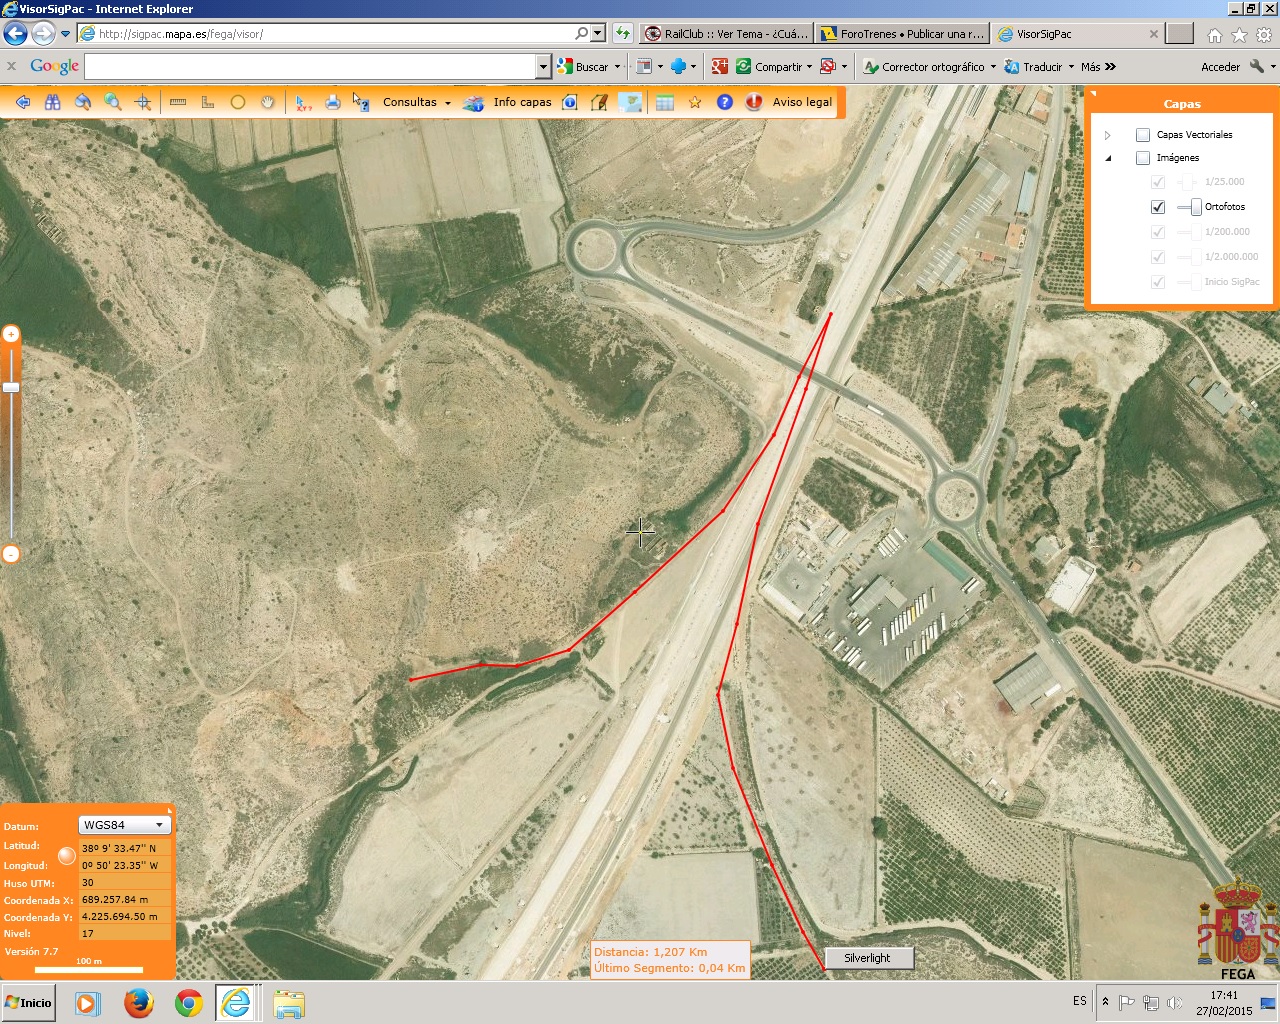Open the WGS84 datum dropdown

(x=125, y=825)
